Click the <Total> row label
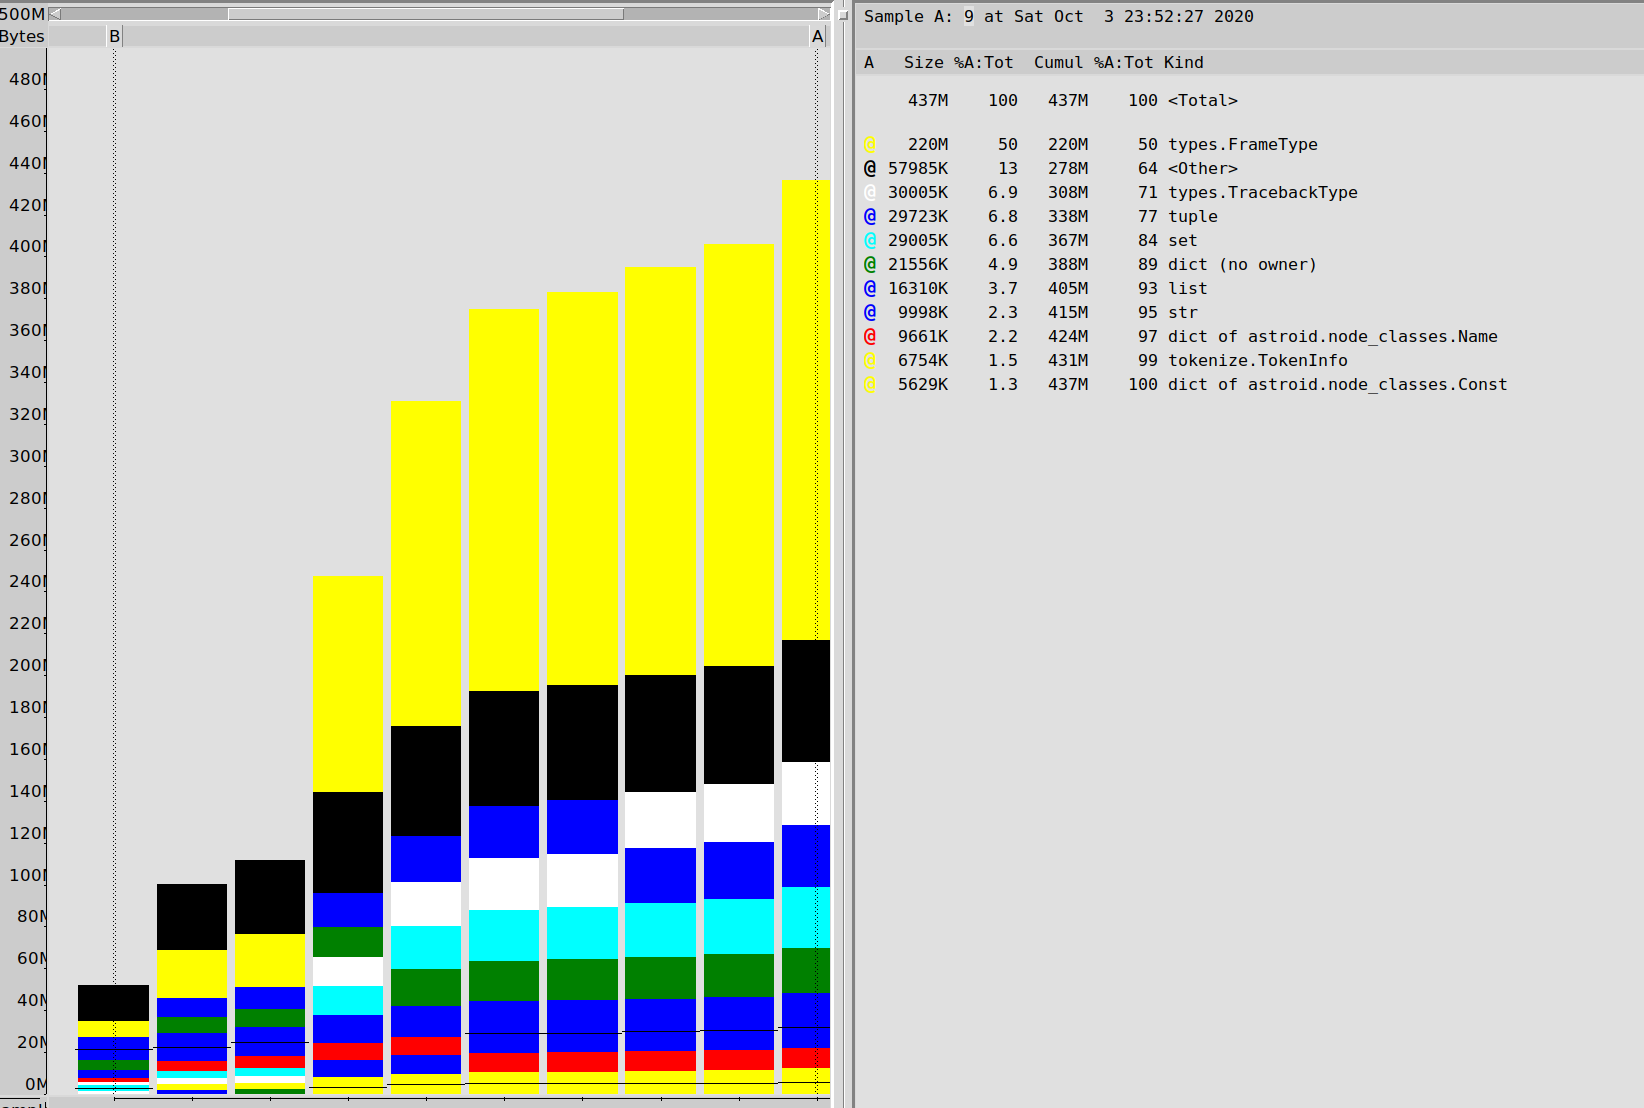The width and height of the screenshot is (1644, 1108). pos(1203,101)
